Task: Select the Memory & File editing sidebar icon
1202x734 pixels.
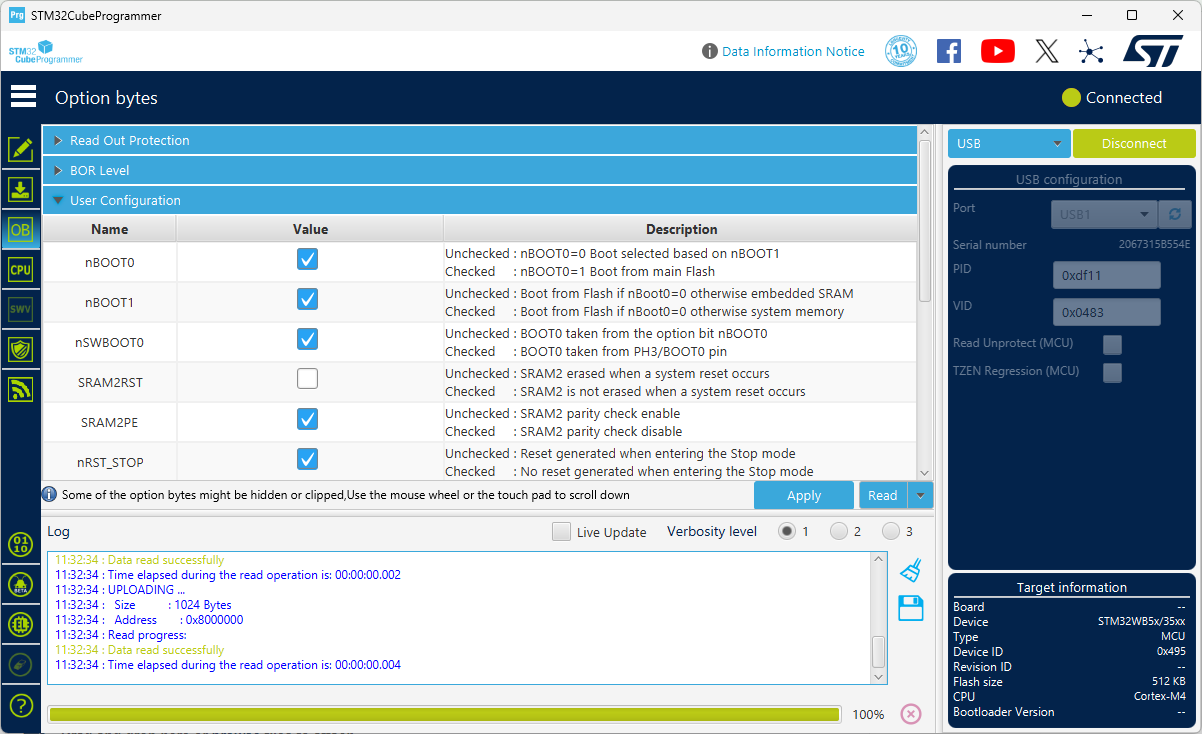Action: pos(20,149)
